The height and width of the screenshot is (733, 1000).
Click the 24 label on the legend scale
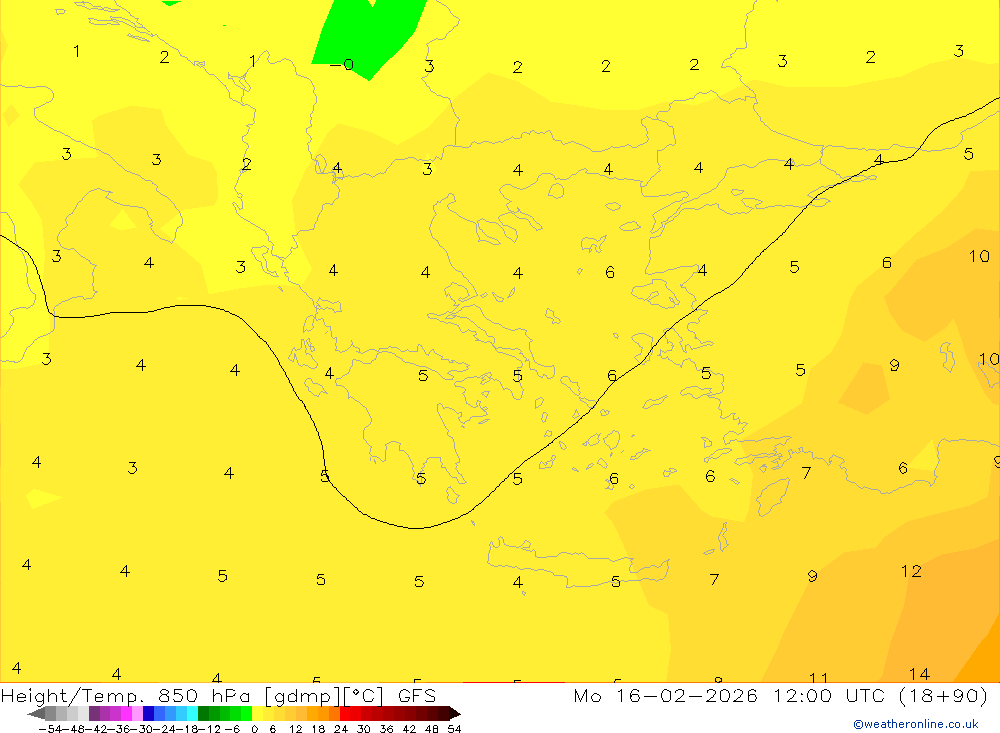(x=341, y=729)
